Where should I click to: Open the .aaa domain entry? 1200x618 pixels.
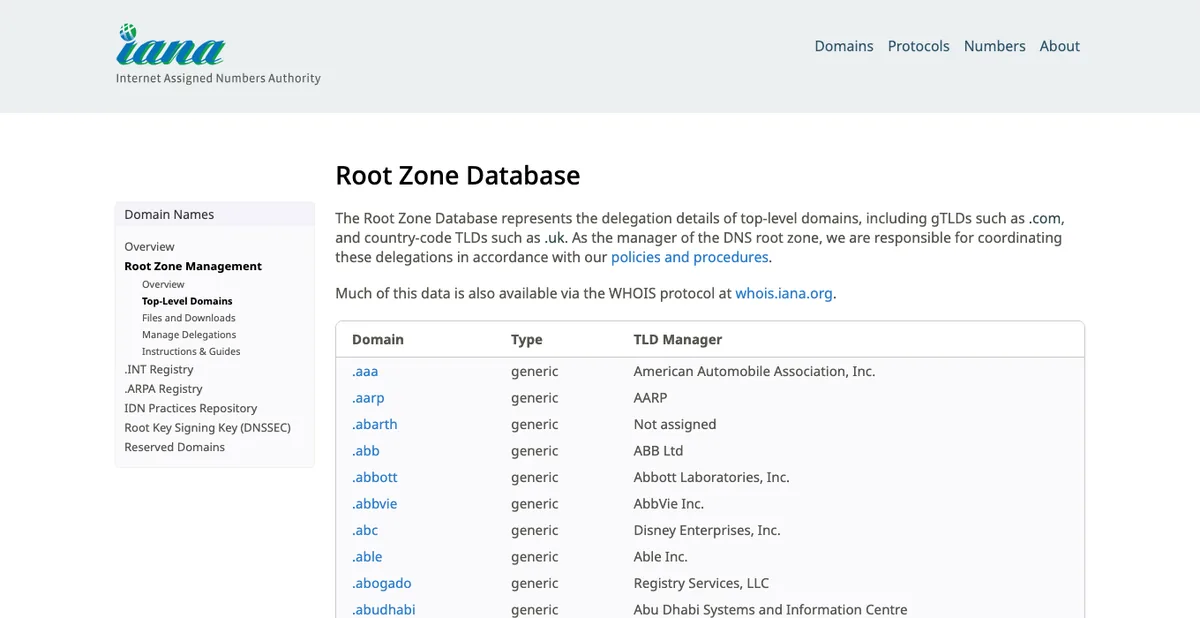365,371
